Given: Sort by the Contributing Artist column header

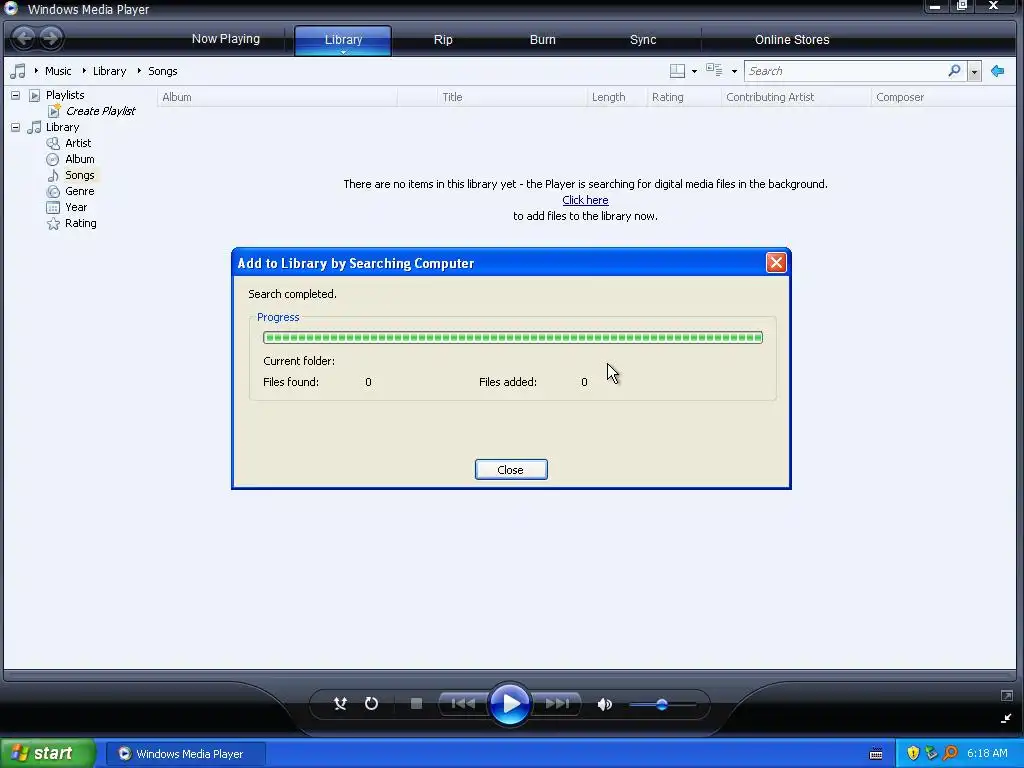Looking at the screenshot, I should 795,97.
